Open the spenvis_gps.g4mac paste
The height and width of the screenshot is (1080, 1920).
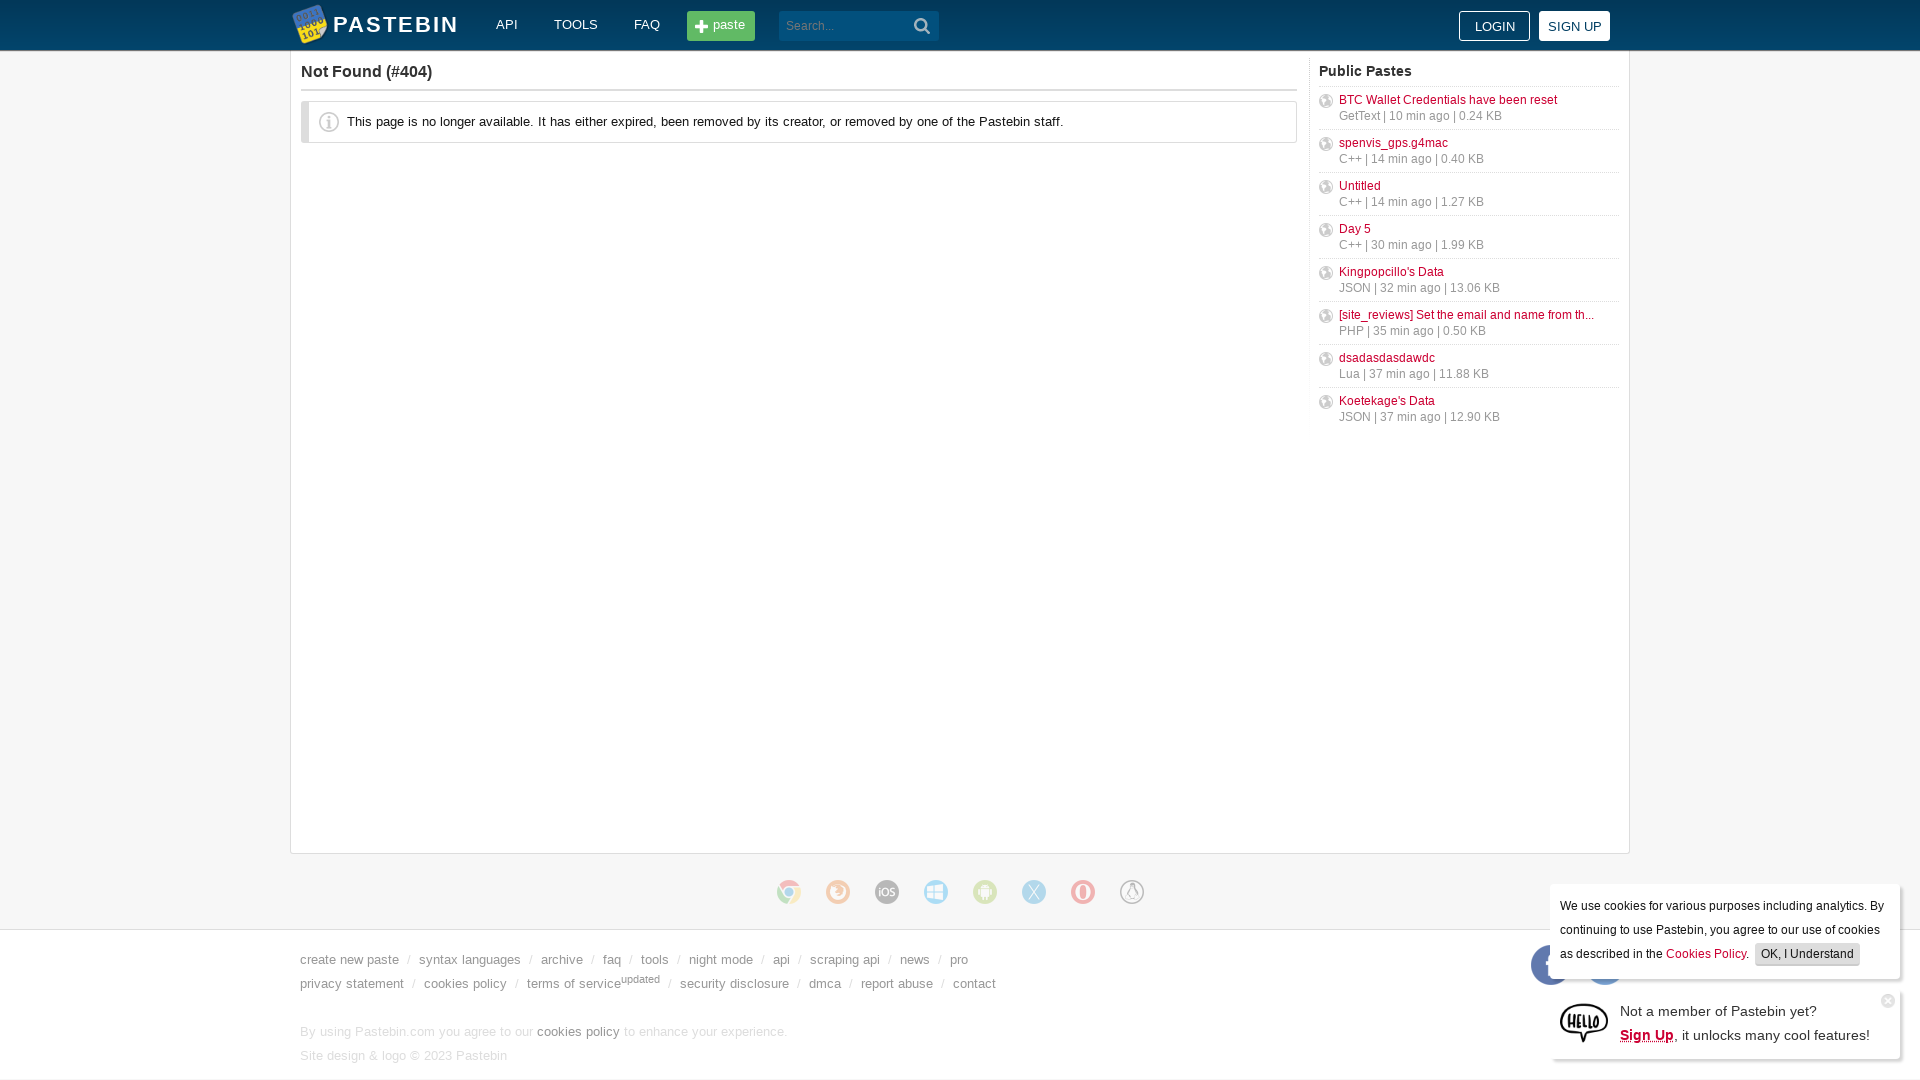(1393, 143)
